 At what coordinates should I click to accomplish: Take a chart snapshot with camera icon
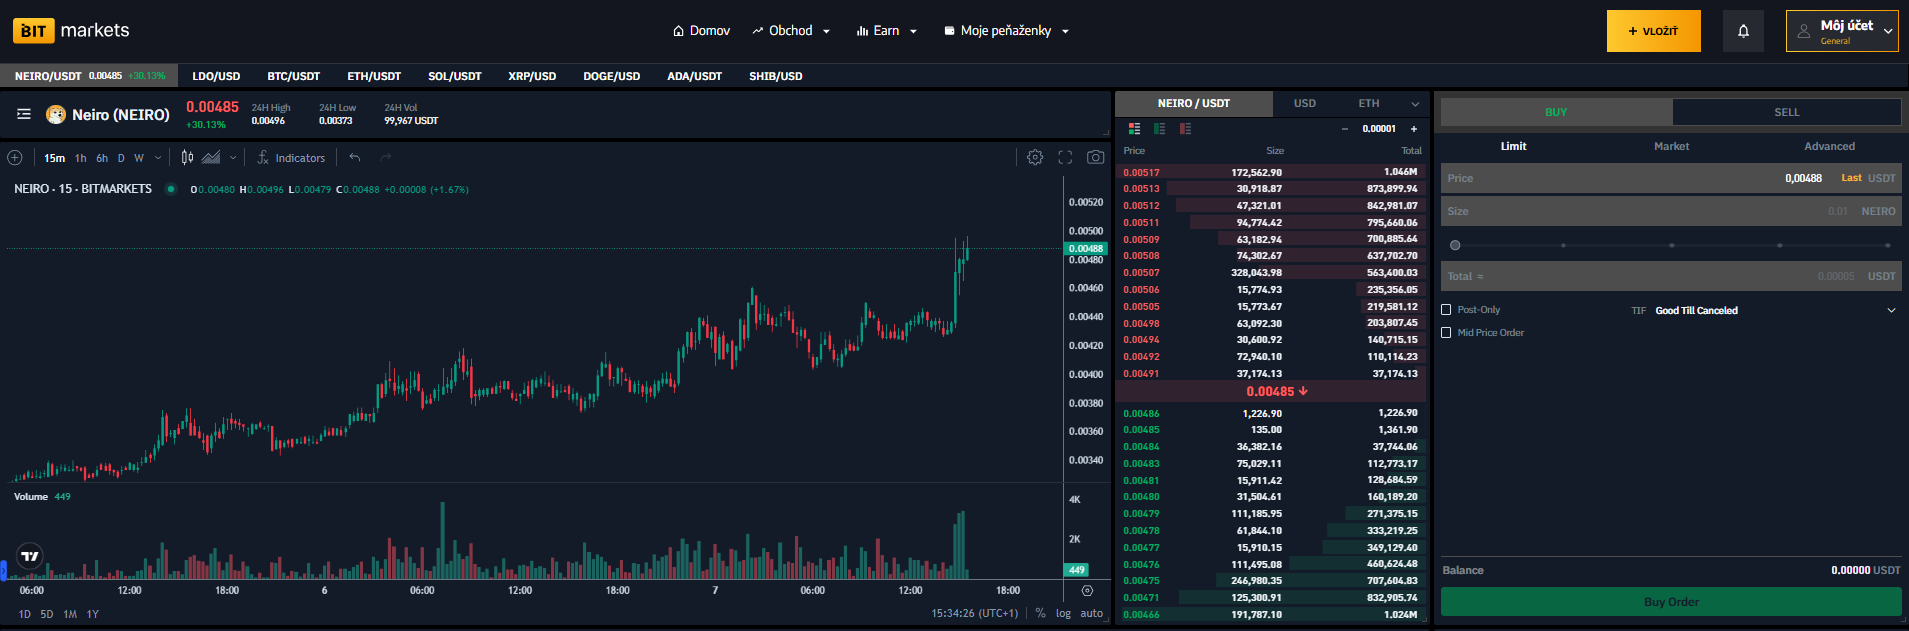coord(1096,157)
